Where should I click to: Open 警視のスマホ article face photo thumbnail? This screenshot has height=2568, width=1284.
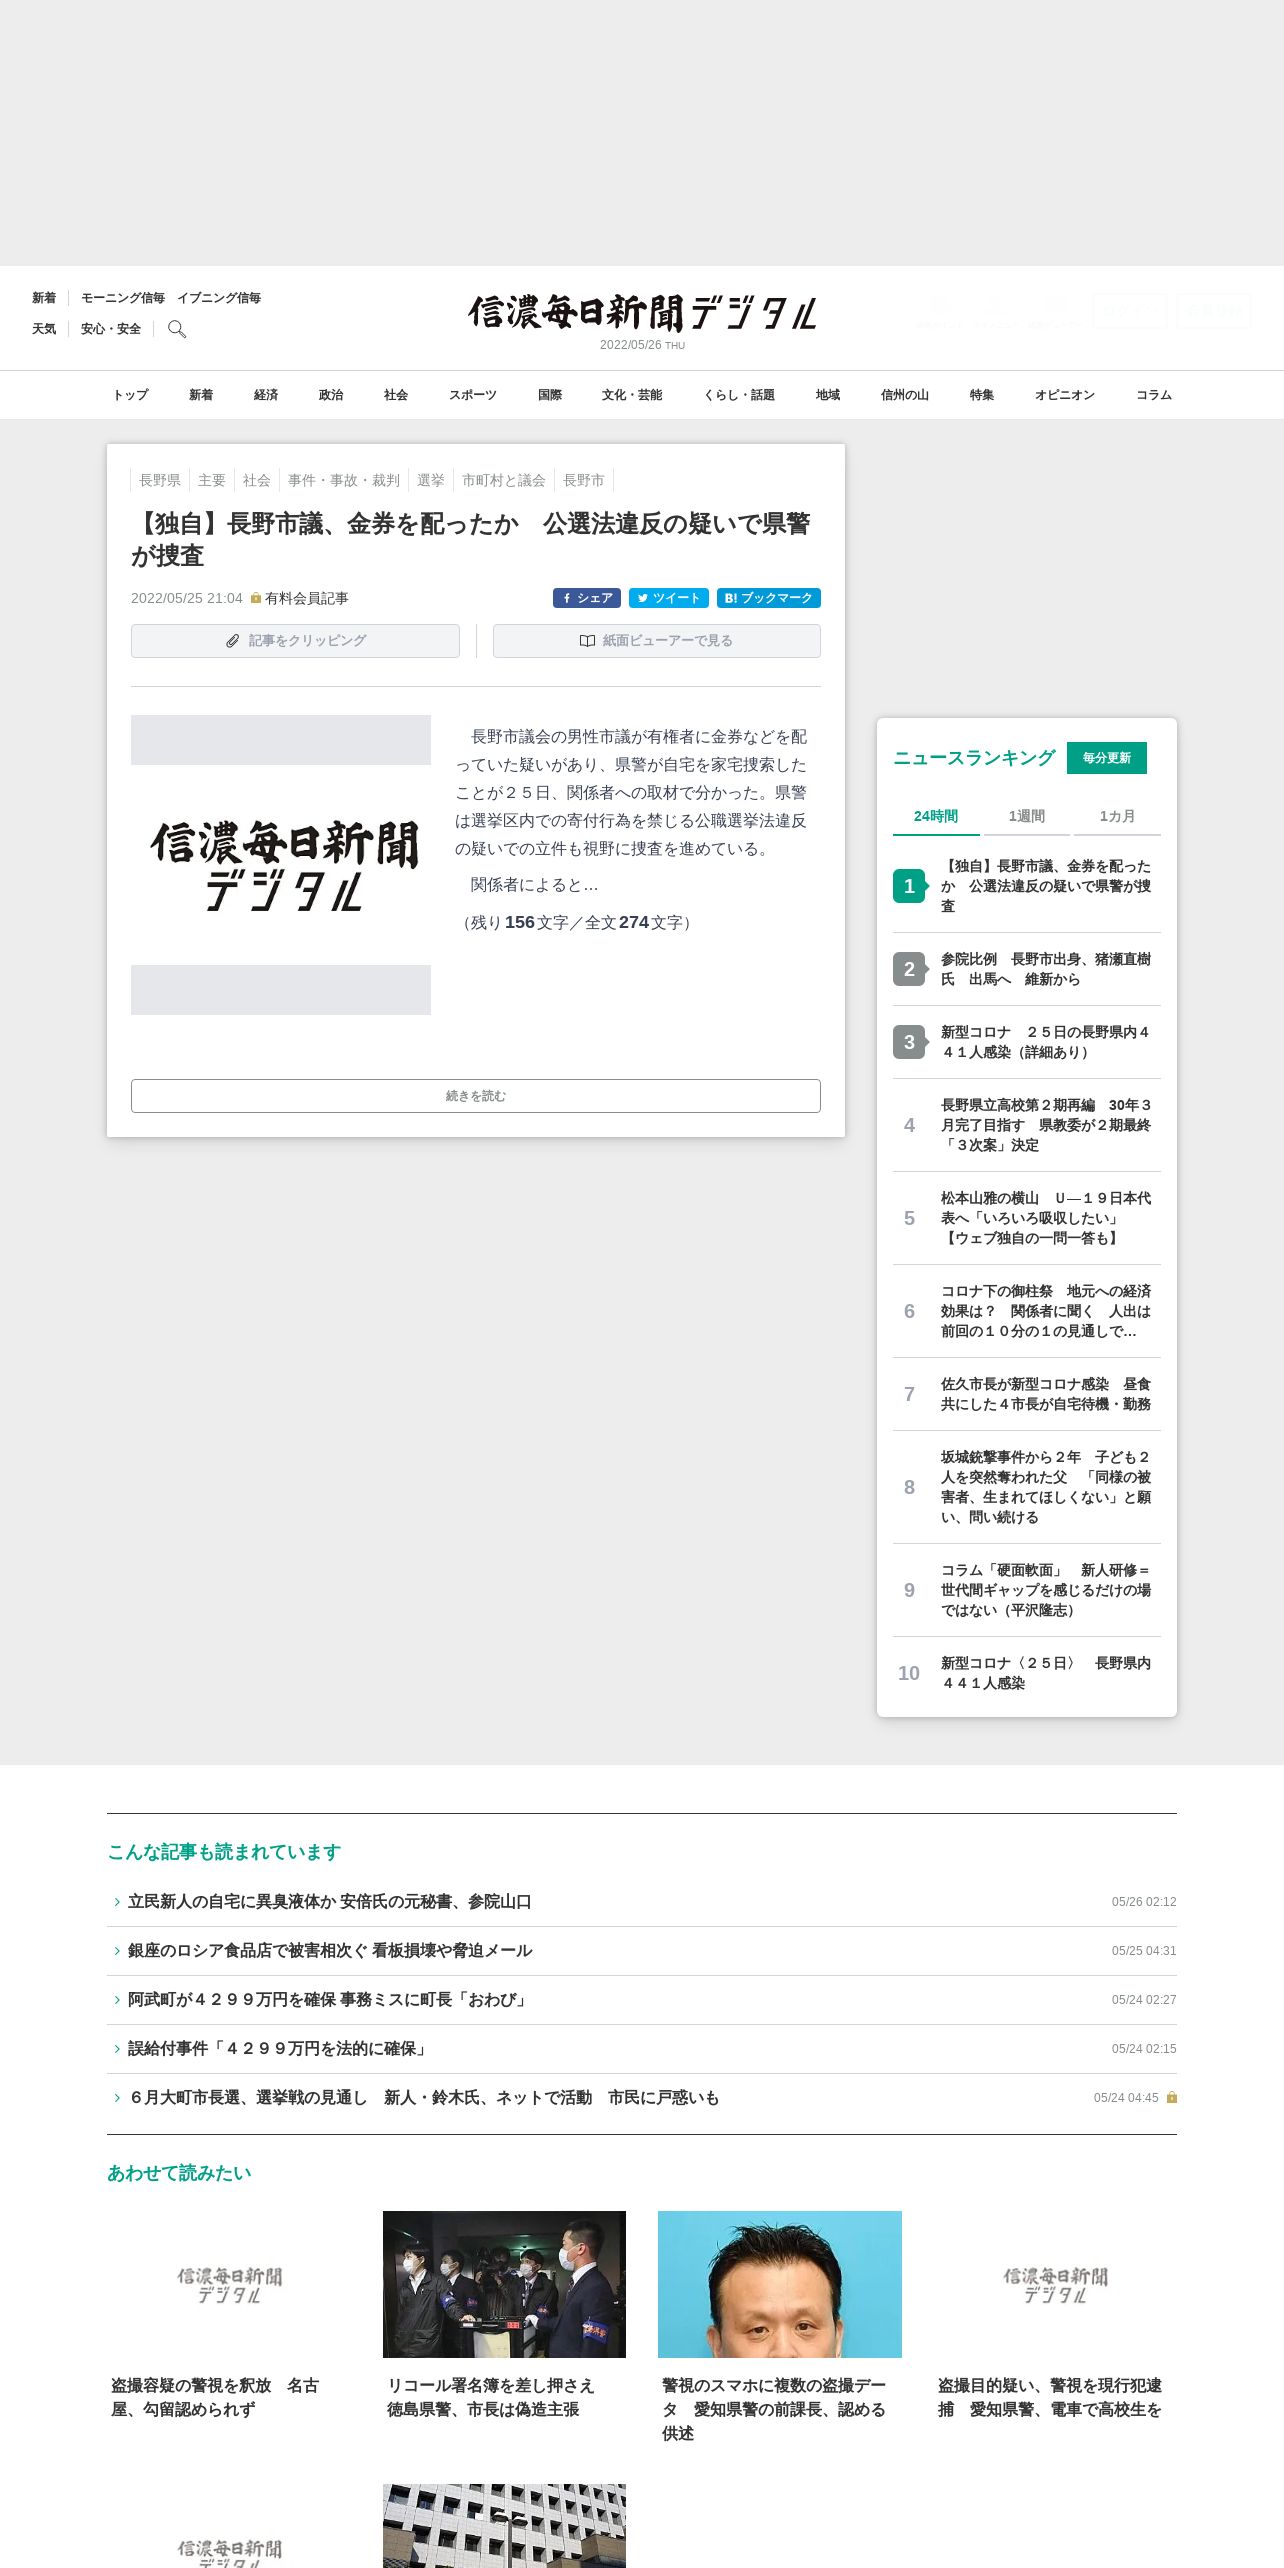(780, 2284)
